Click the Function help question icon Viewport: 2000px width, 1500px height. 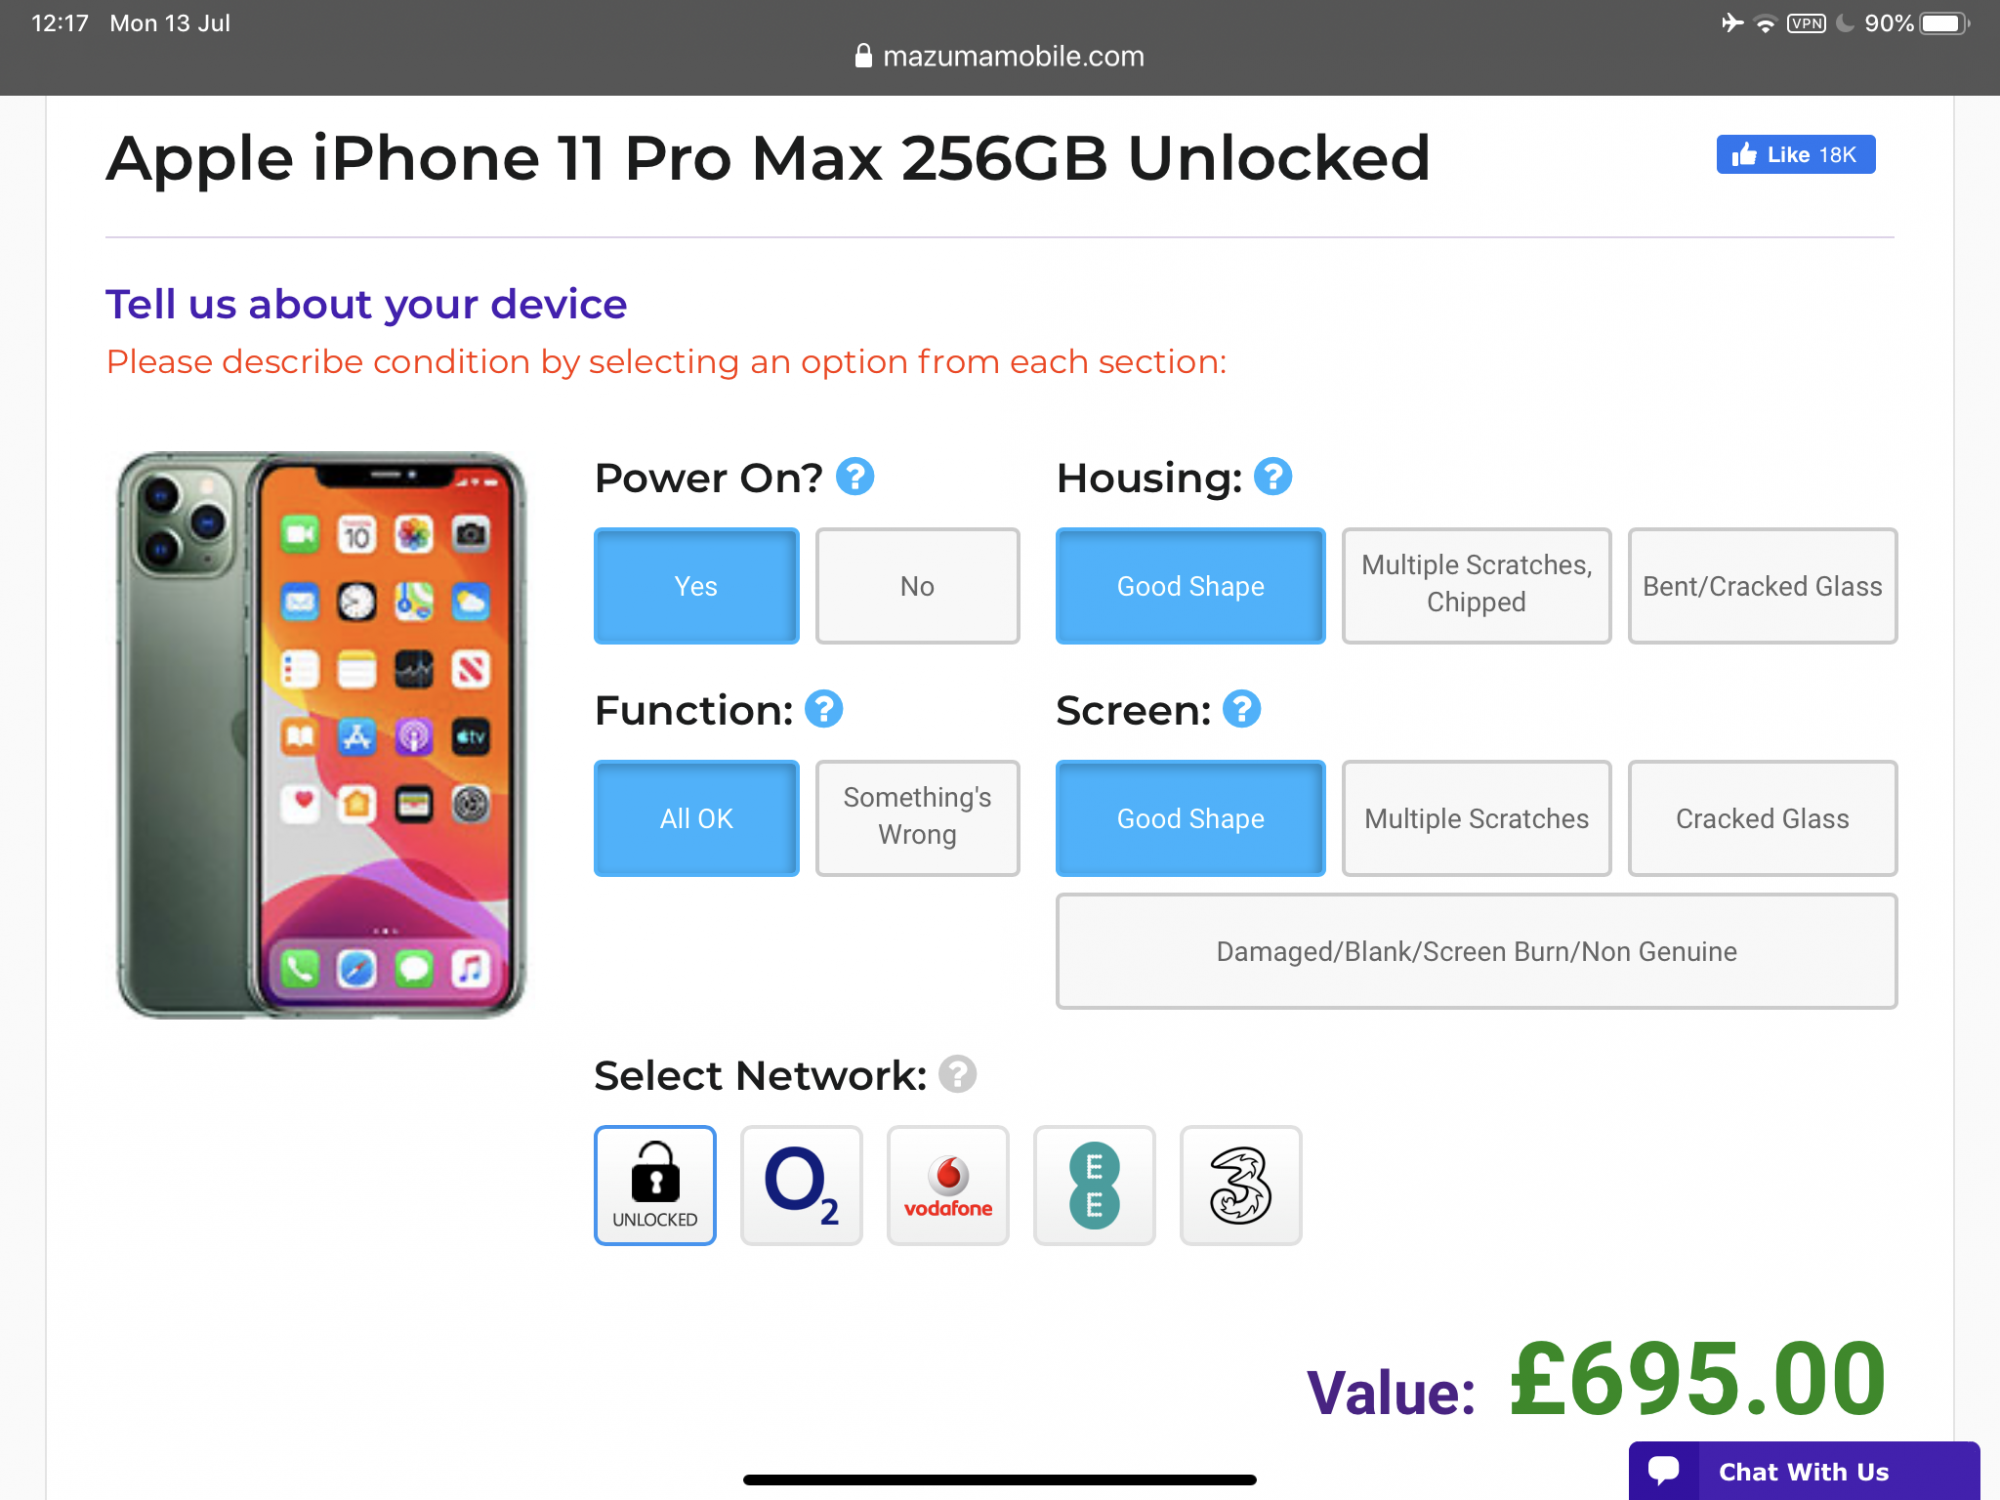(824, 709)
